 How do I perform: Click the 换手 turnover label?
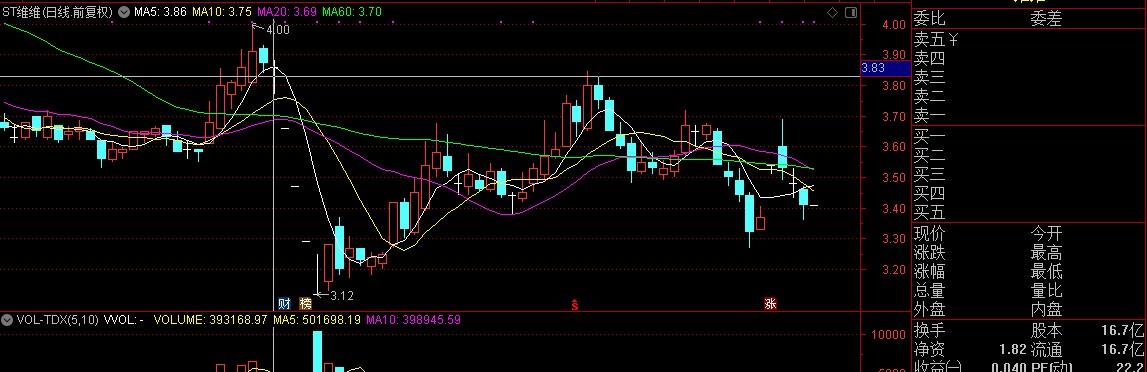[929, 331]
